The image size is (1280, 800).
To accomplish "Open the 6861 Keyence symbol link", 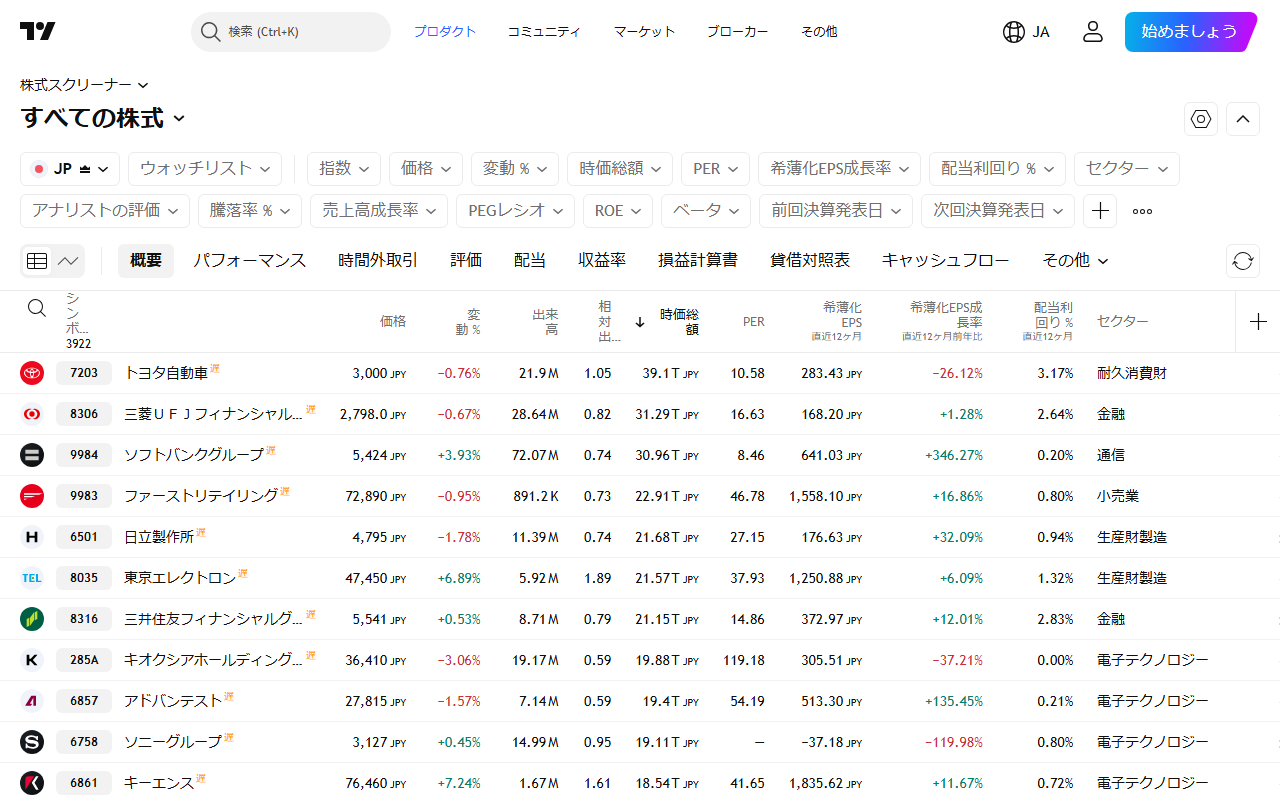I will (84, 783).
